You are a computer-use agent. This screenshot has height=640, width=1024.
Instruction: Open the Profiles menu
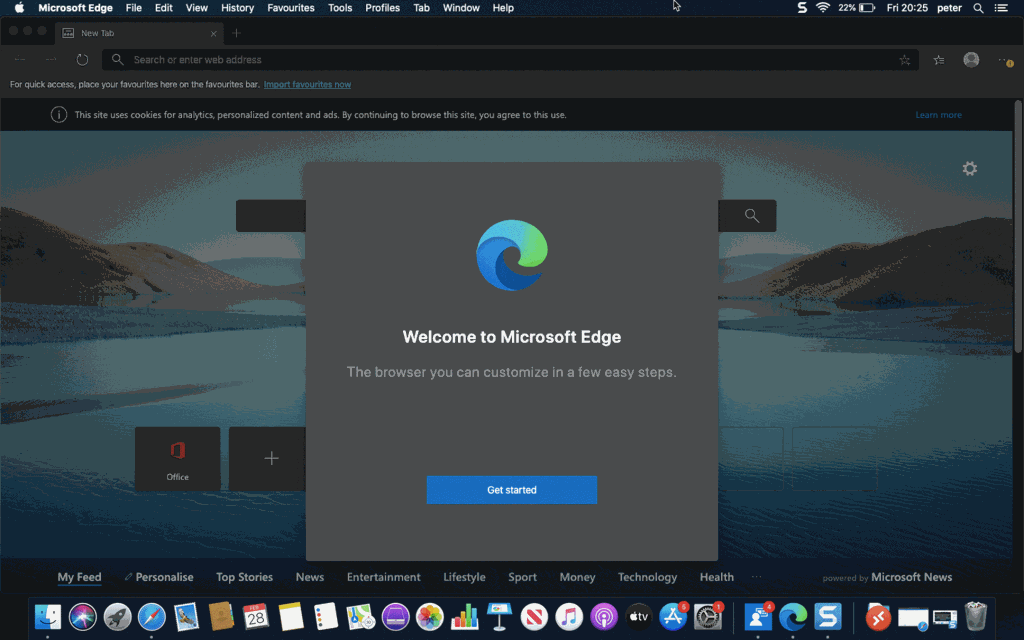click(382, 8)
